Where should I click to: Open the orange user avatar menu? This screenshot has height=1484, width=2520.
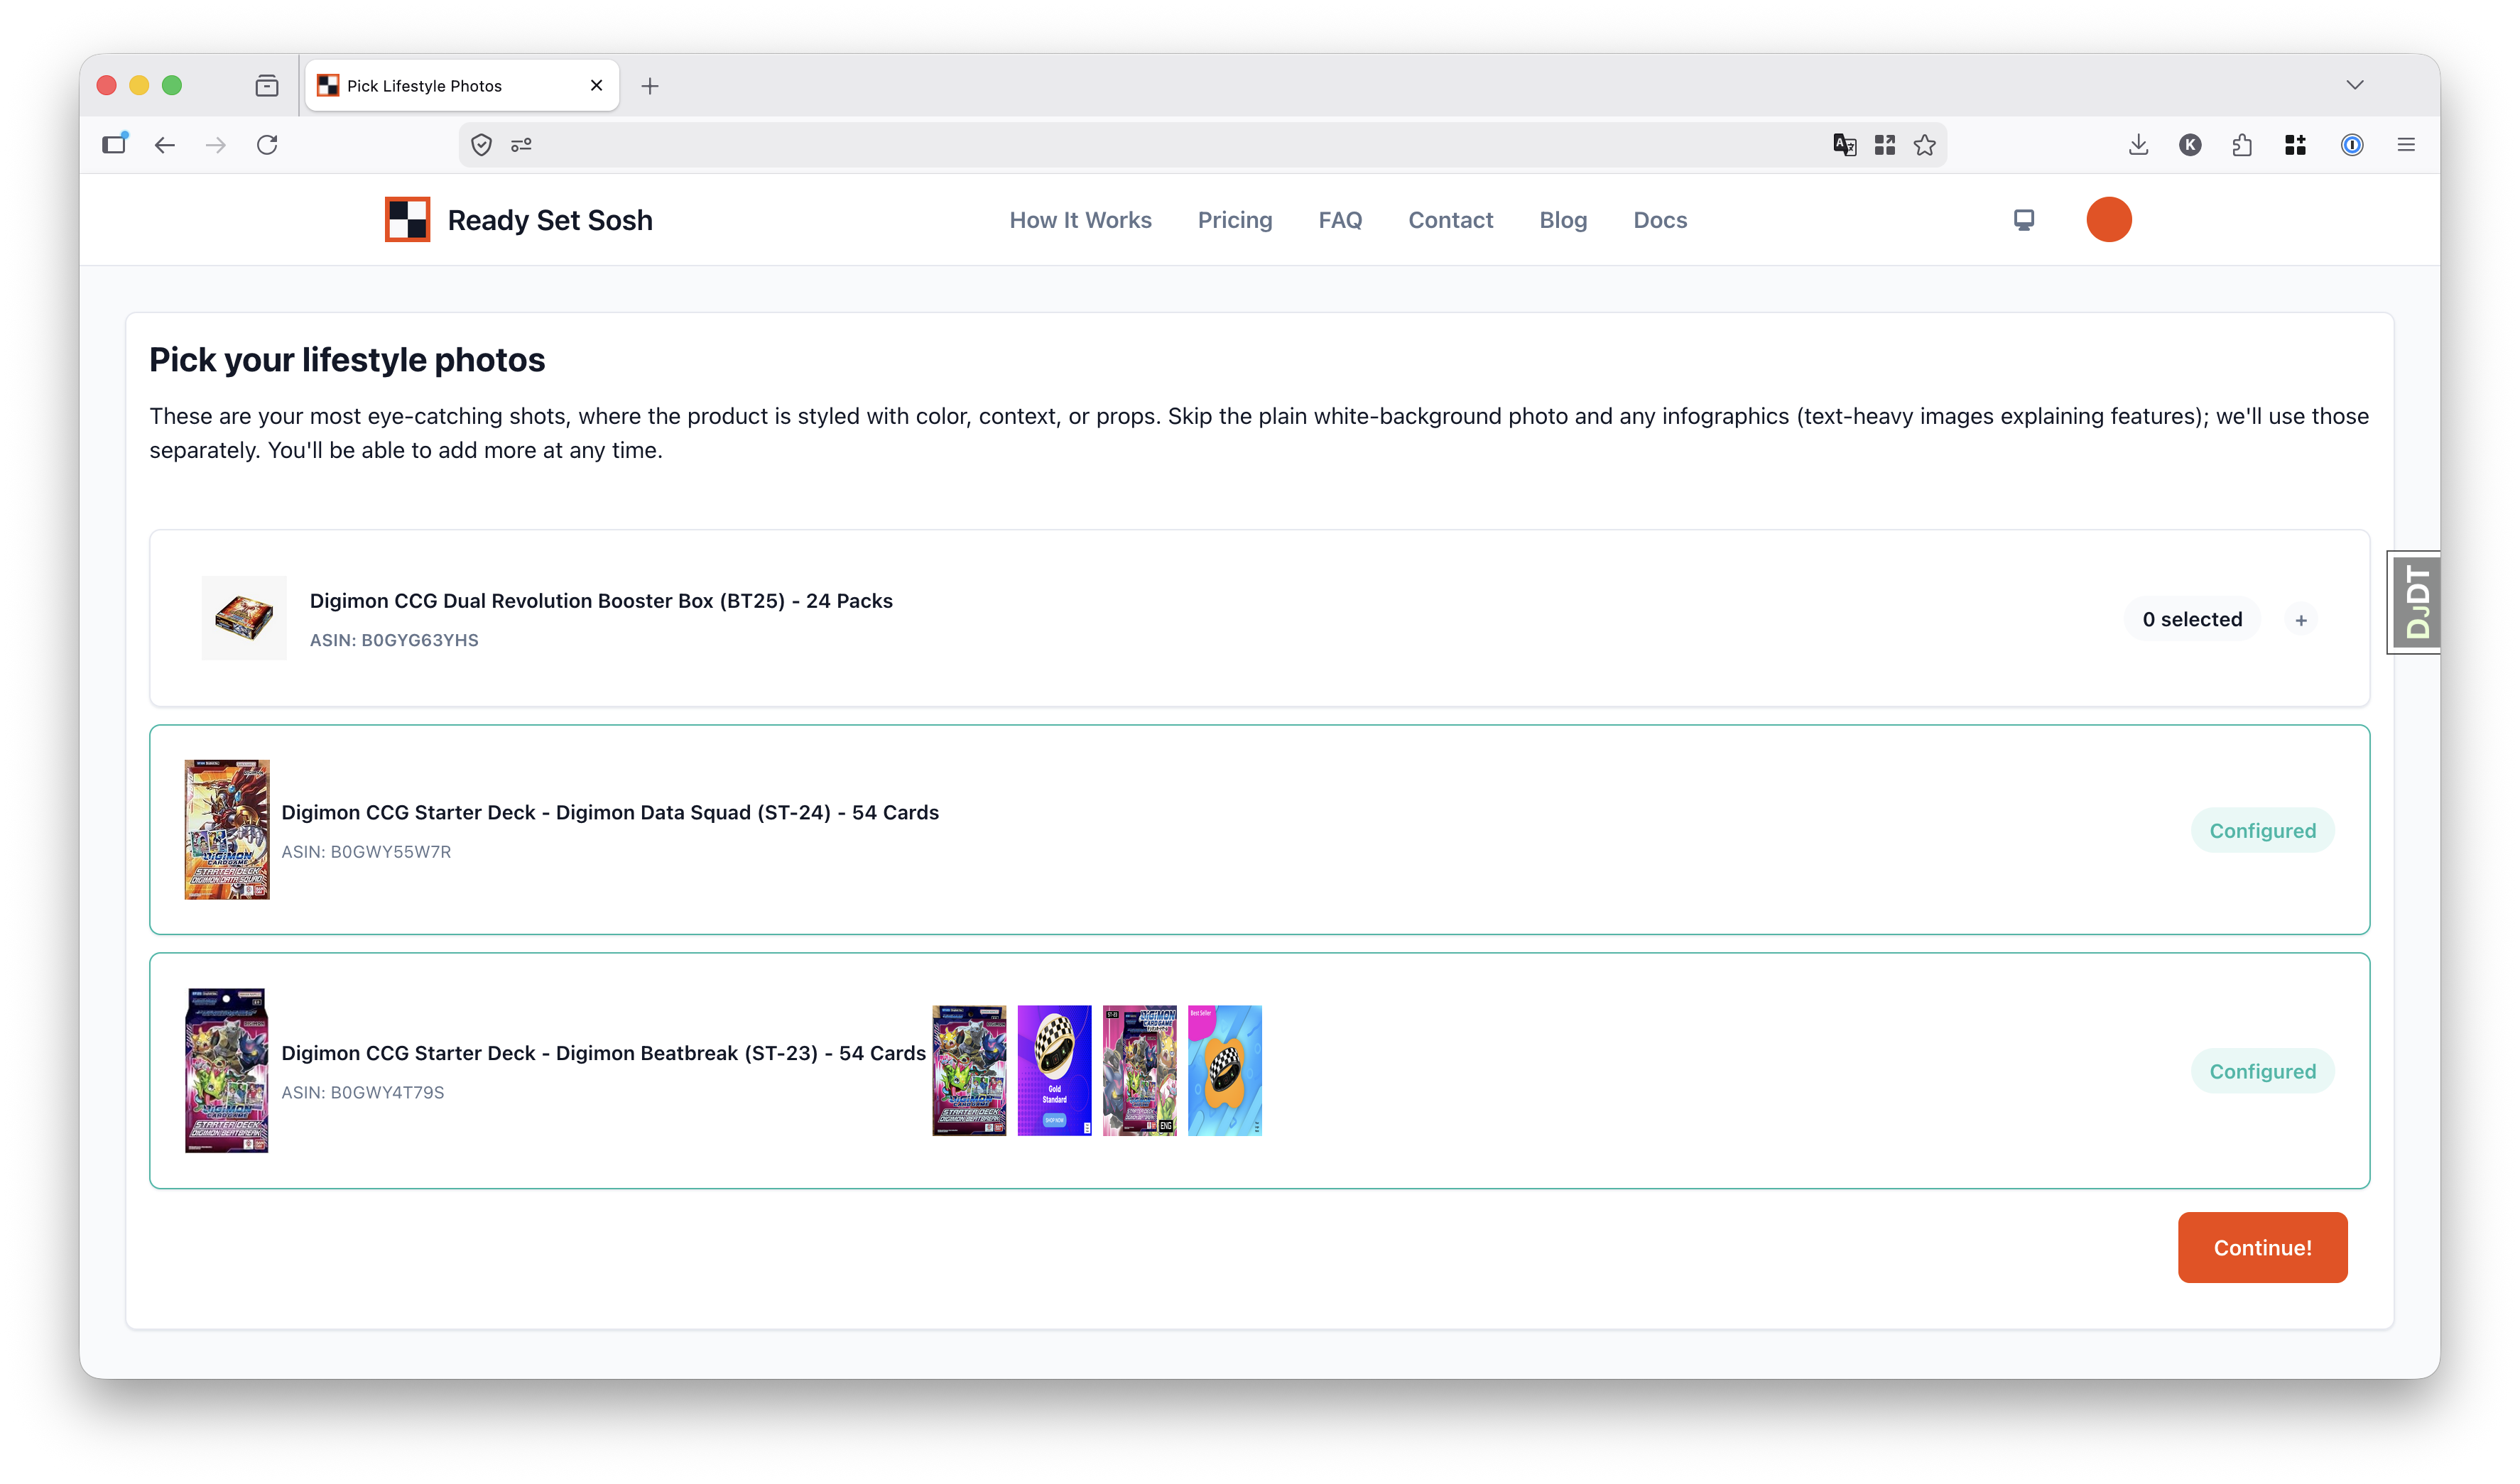tap(2108, 220)
